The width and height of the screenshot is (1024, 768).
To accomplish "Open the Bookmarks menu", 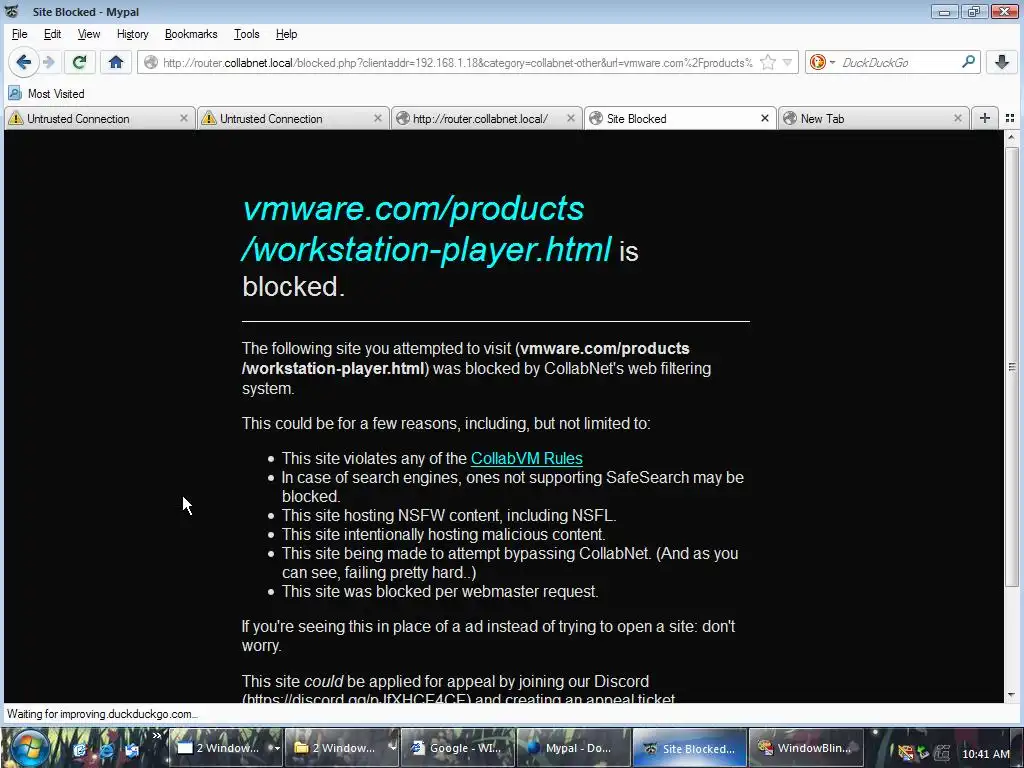I will click(191, 34).
